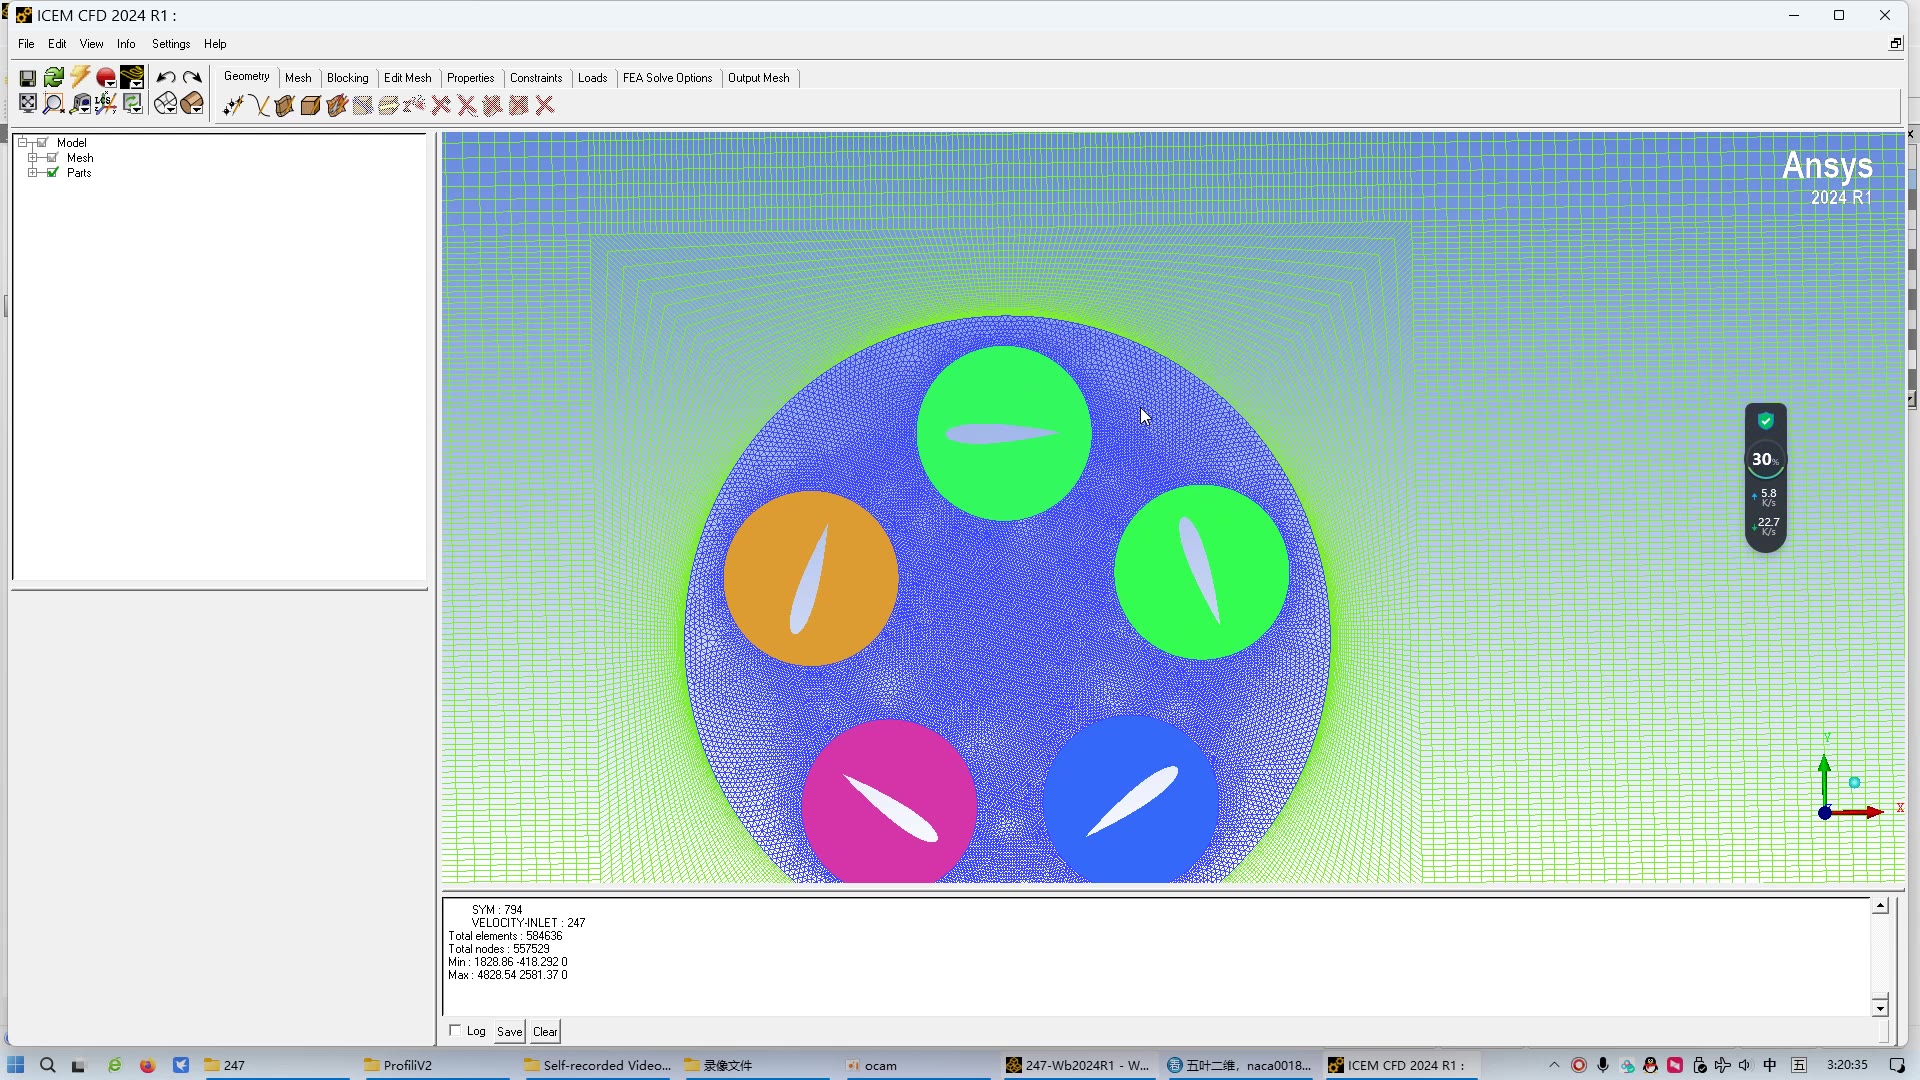Click the Undo arrow icon

166,78
